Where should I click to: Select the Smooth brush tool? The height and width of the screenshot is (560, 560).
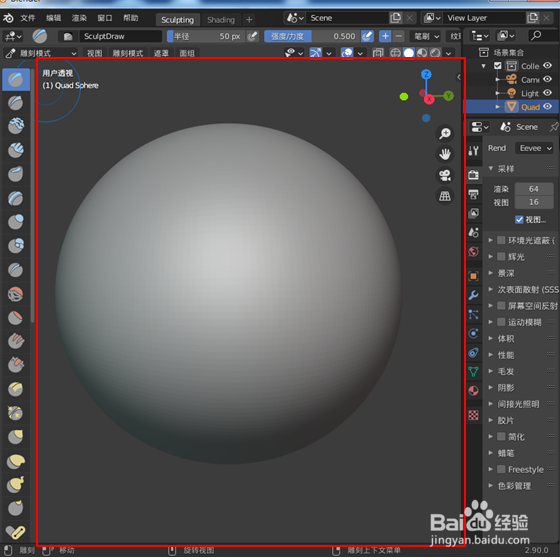[x=16, y=294]
